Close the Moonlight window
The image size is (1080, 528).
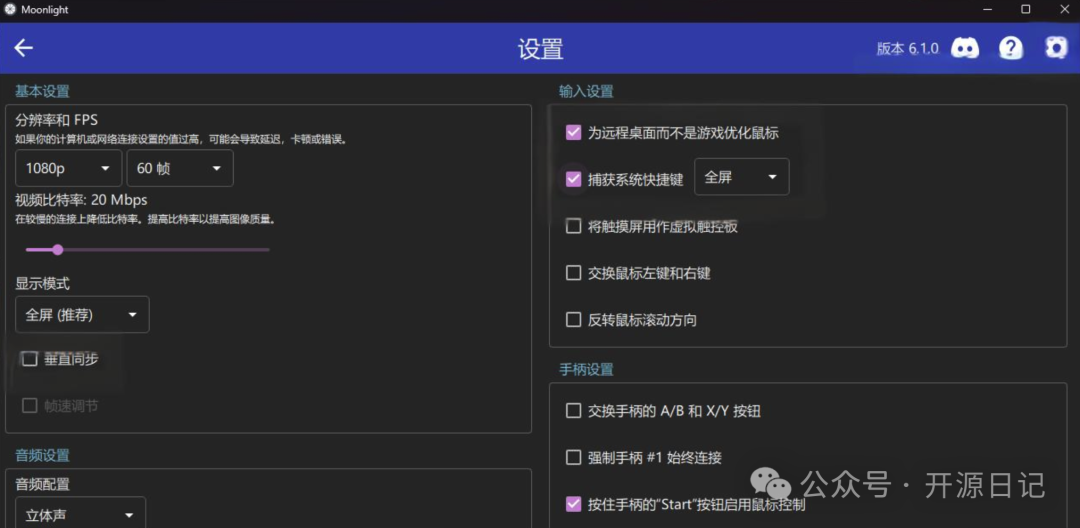point(1061,9)
